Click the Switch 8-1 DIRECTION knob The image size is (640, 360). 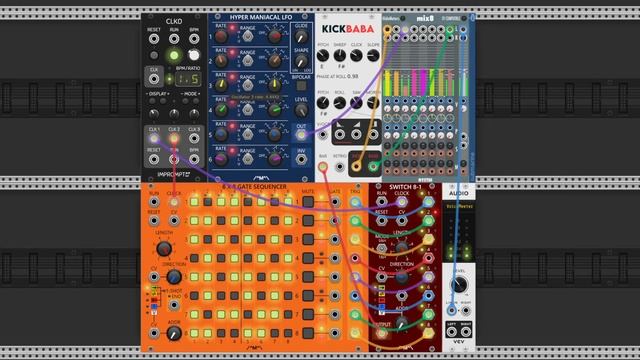point(402,277)
